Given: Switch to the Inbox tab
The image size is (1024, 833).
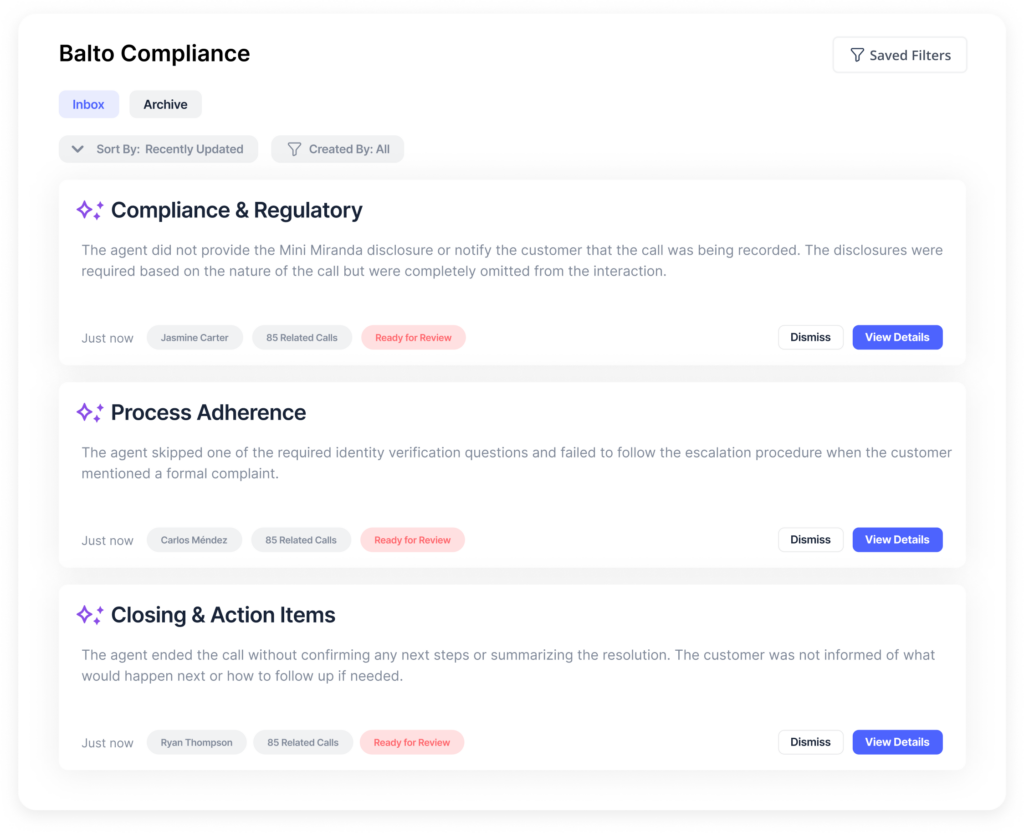Looking at the screenshot, I should tap(89, 104).
